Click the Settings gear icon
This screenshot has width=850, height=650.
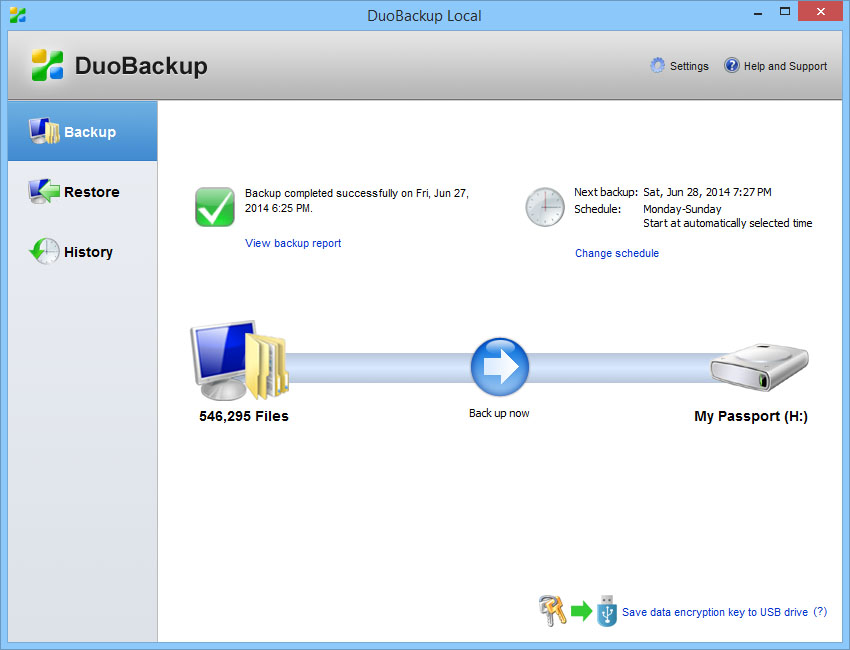(x=657, y=66)
